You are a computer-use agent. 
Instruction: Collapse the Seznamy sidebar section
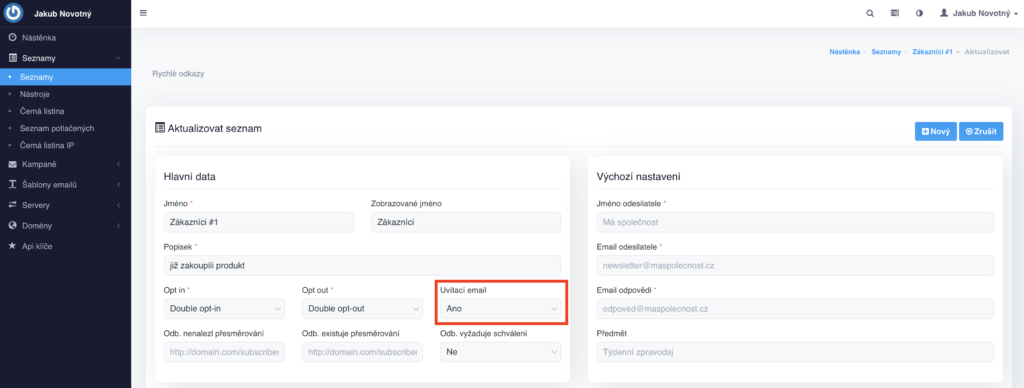click(65, 58)
